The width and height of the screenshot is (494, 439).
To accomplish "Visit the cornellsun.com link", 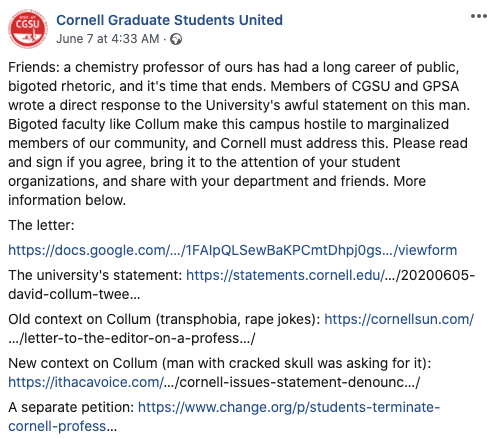I will tap(399, 319).
